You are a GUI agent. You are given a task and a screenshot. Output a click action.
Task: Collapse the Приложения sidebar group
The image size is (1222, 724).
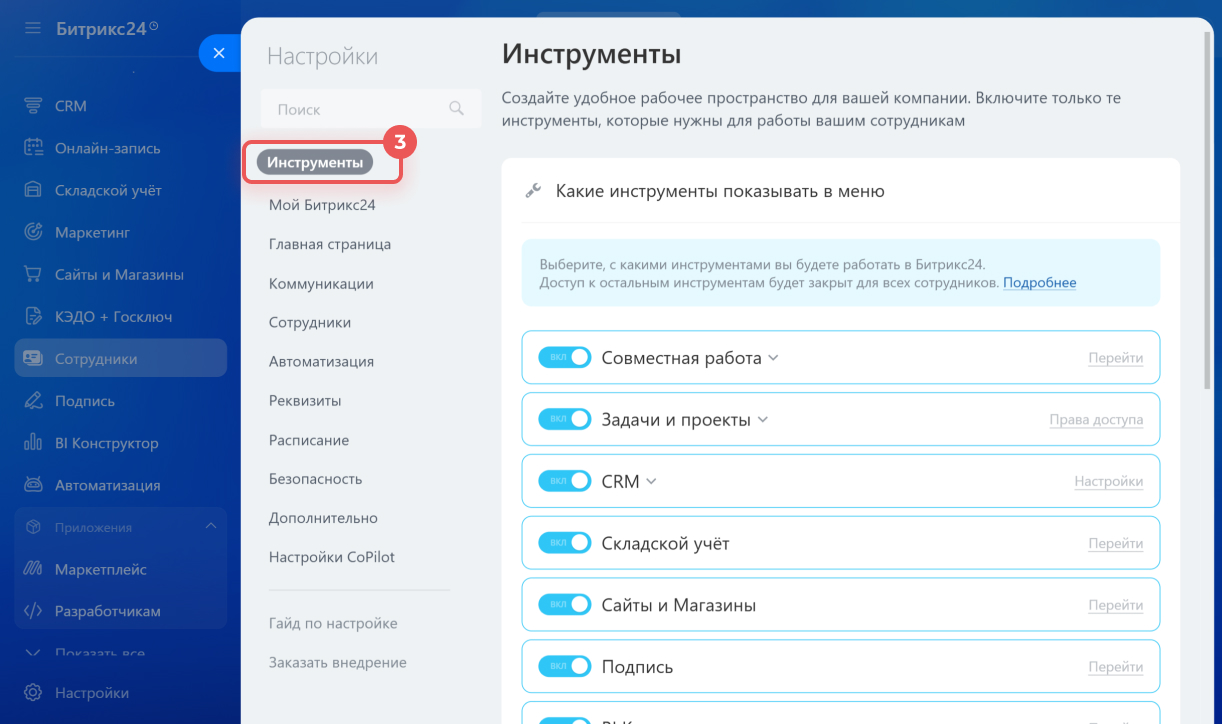(x=210, y=526)
